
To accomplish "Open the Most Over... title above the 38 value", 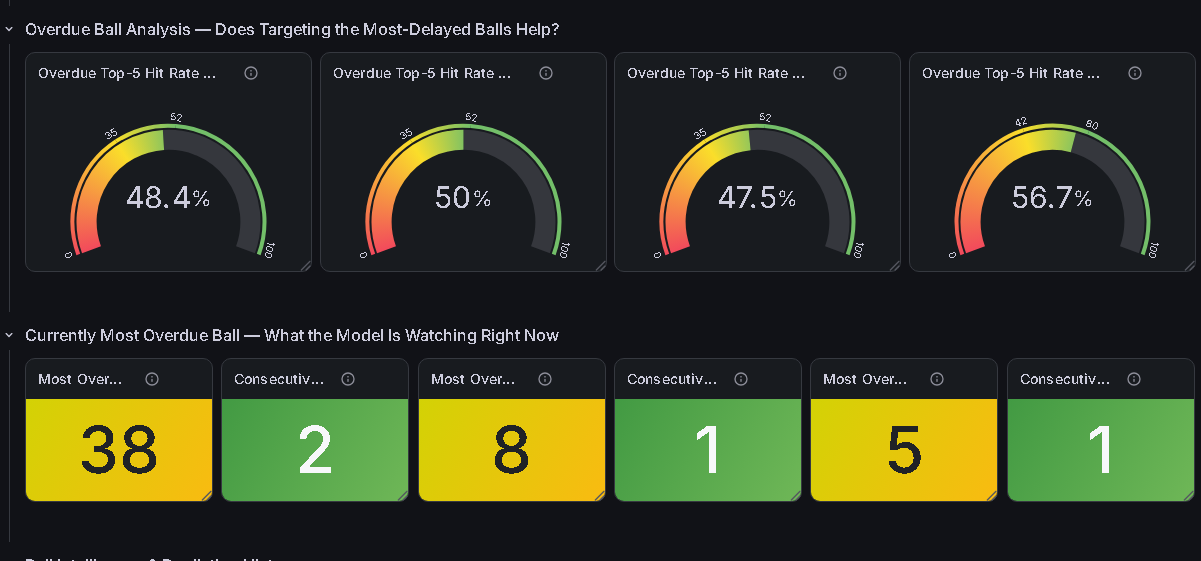I will tap(80, 379).
